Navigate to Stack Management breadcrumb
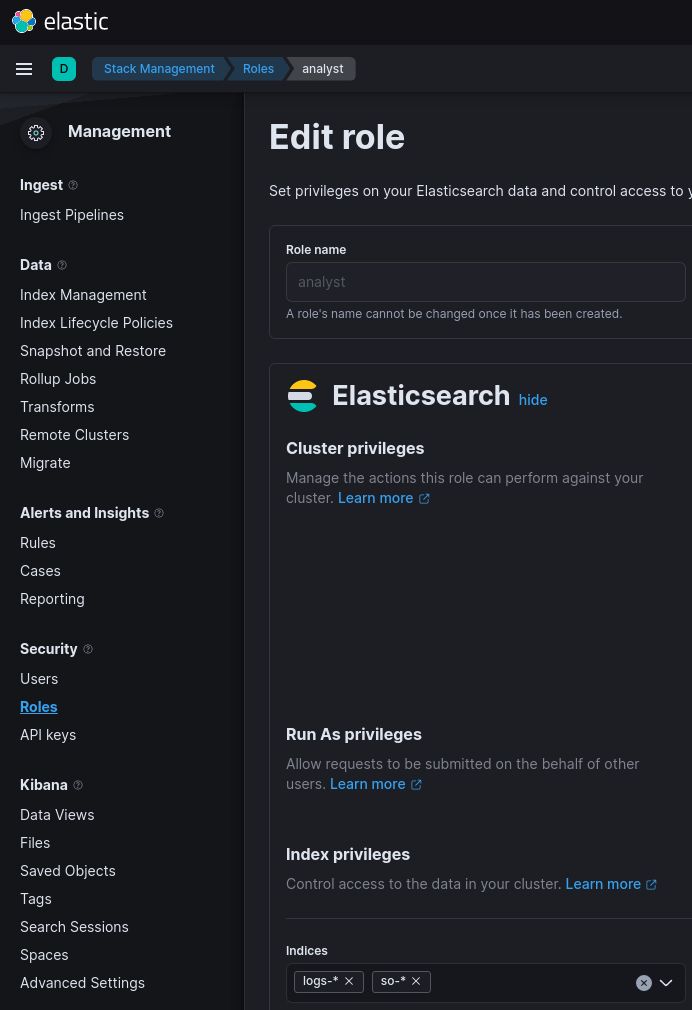This screenshot has width=692, height=1010. click(x=159, y=69)
